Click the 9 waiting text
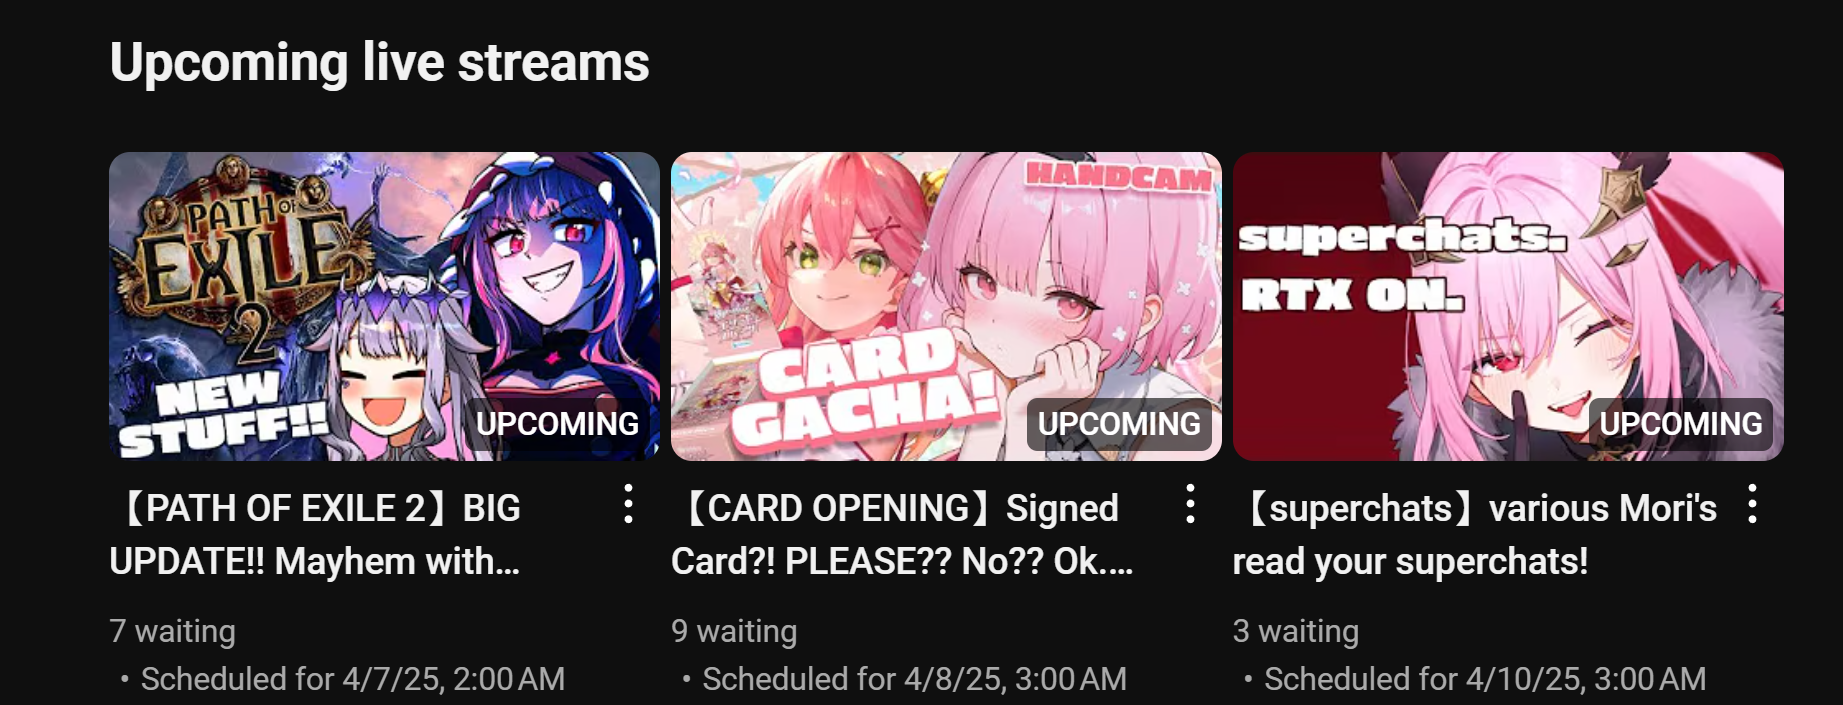Viewport: 1843px width, 705px height. click(x=734, y=631)
